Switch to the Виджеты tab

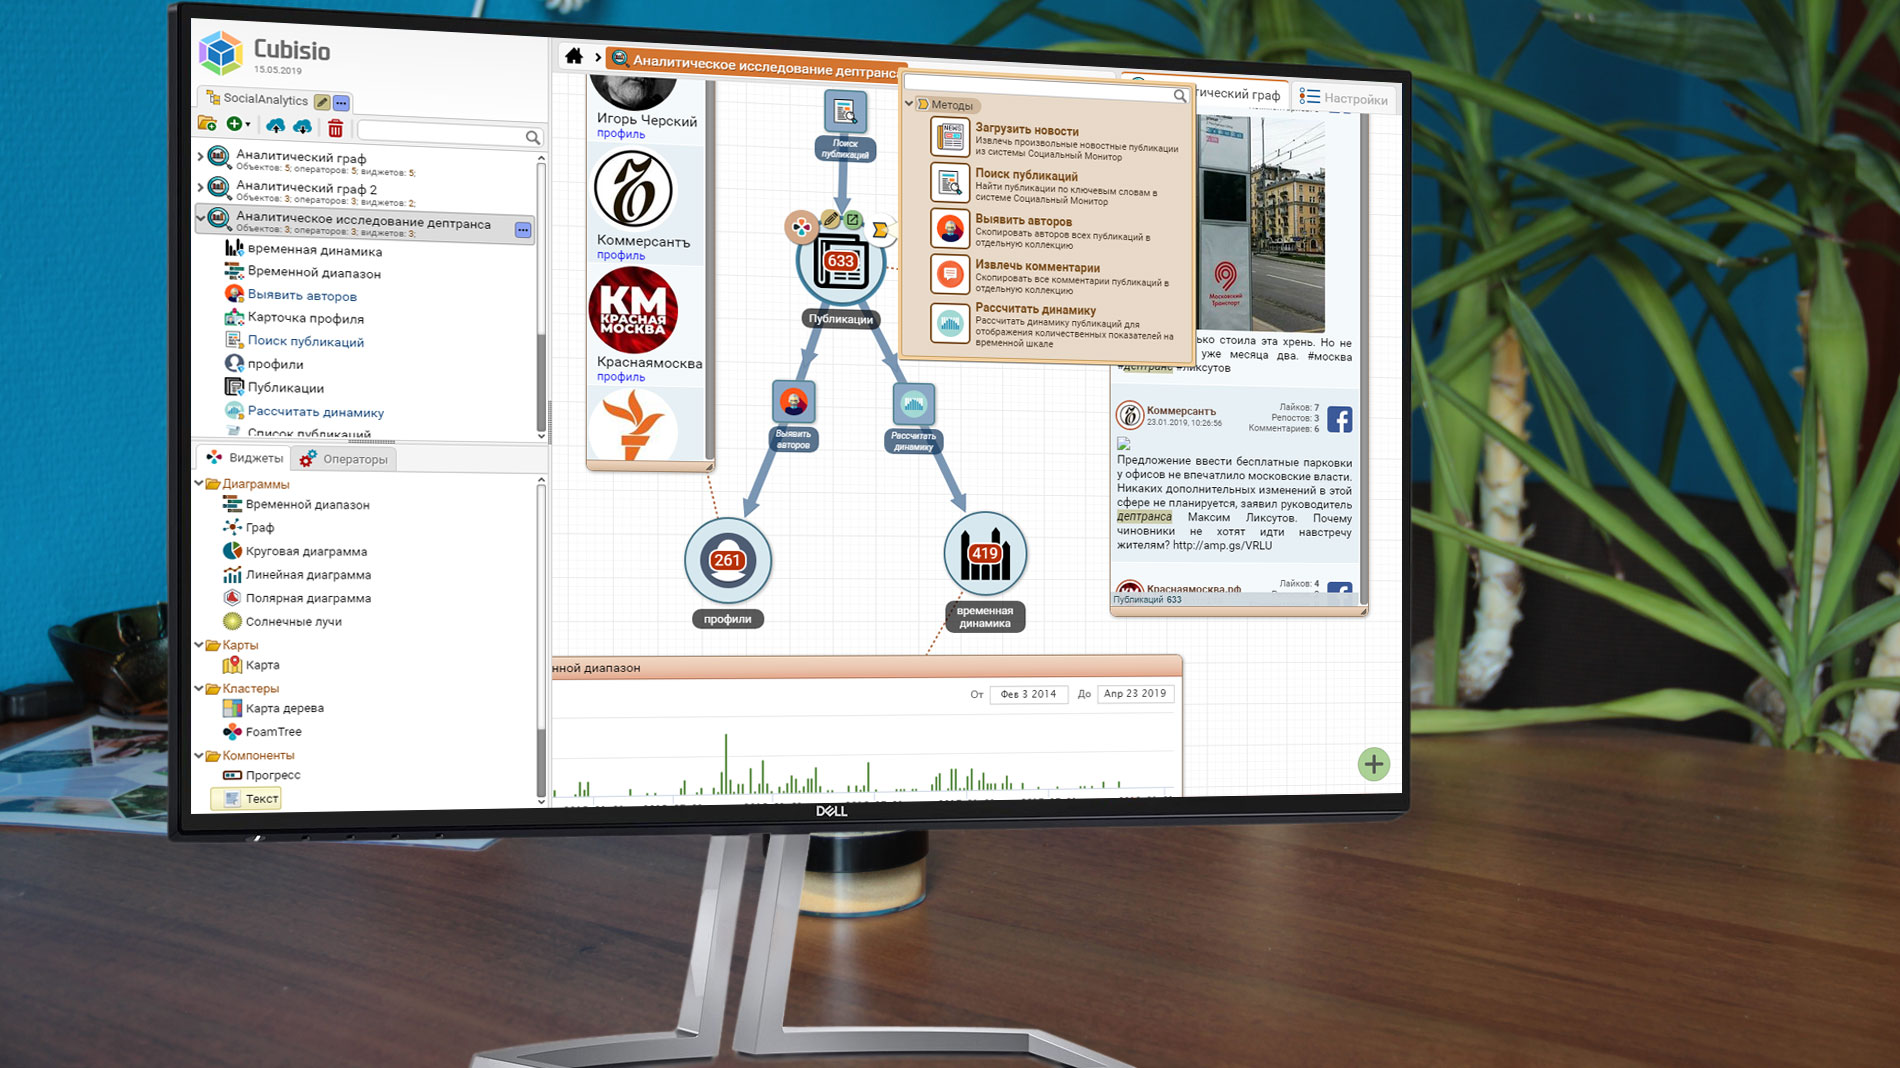pos(244,457)
